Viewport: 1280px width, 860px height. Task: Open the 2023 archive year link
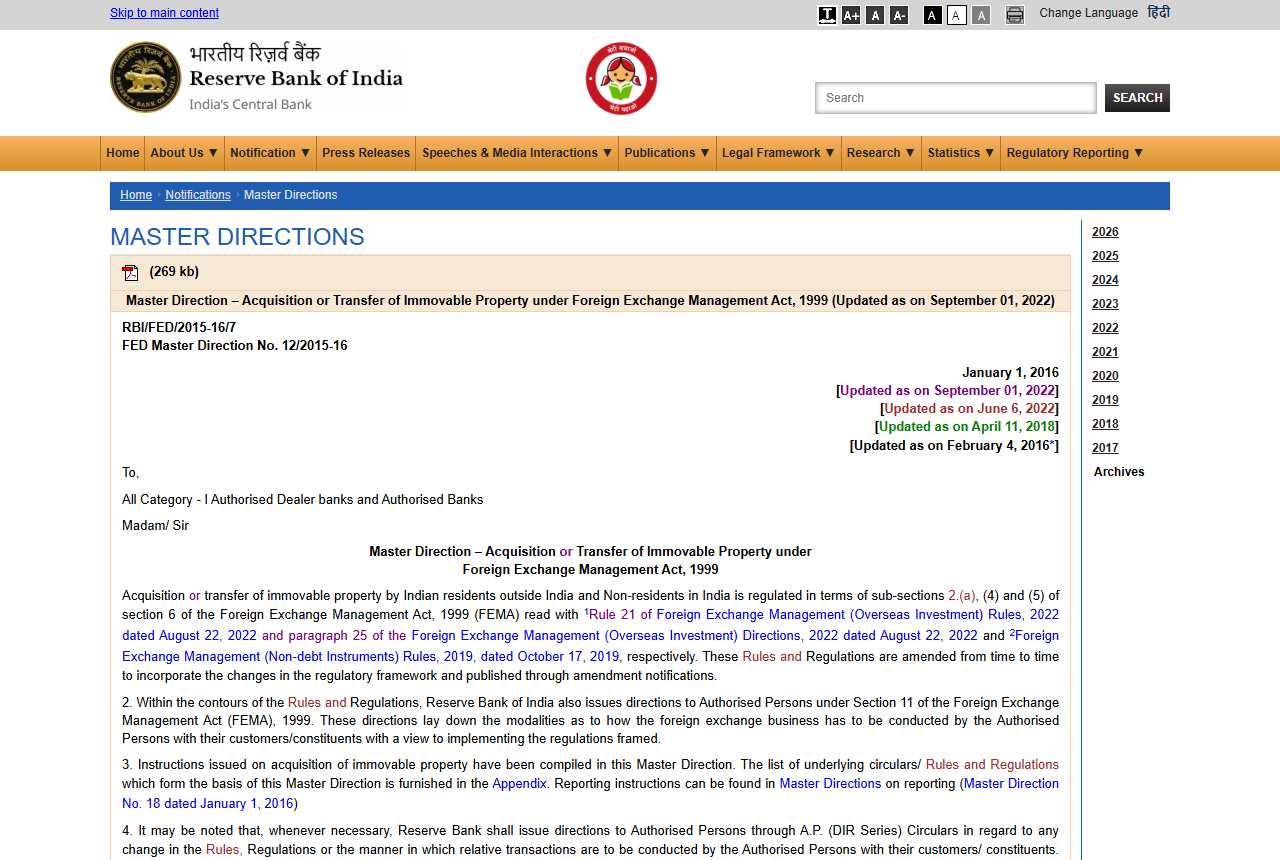coord(1105,304)
